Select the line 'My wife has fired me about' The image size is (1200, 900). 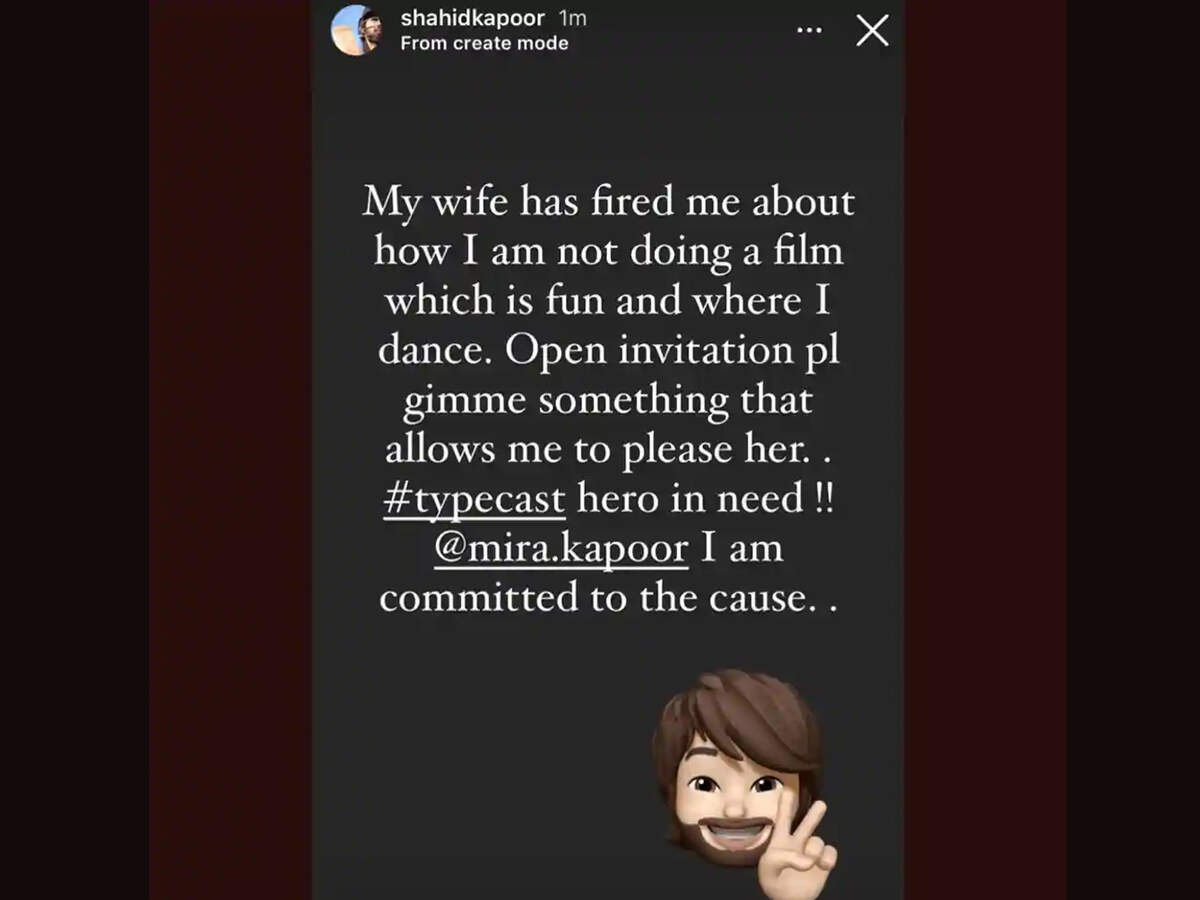[608, 203]
